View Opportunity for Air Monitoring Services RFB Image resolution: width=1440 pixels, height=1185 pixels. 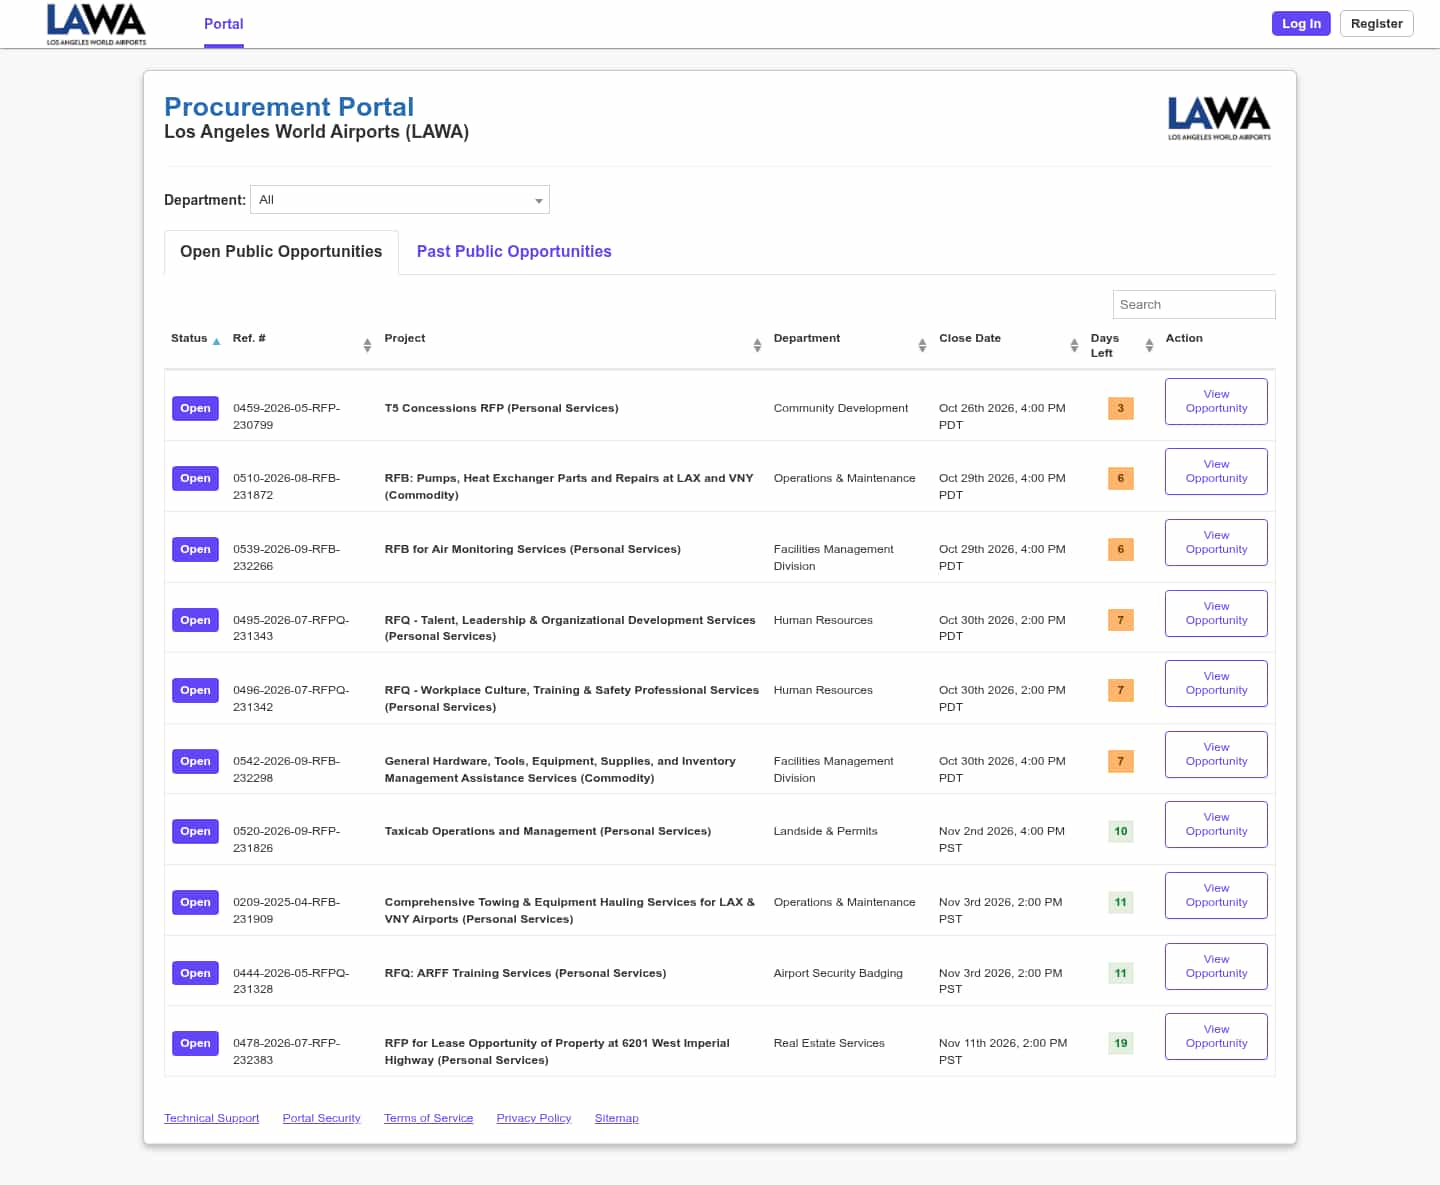click(1216, 542)
